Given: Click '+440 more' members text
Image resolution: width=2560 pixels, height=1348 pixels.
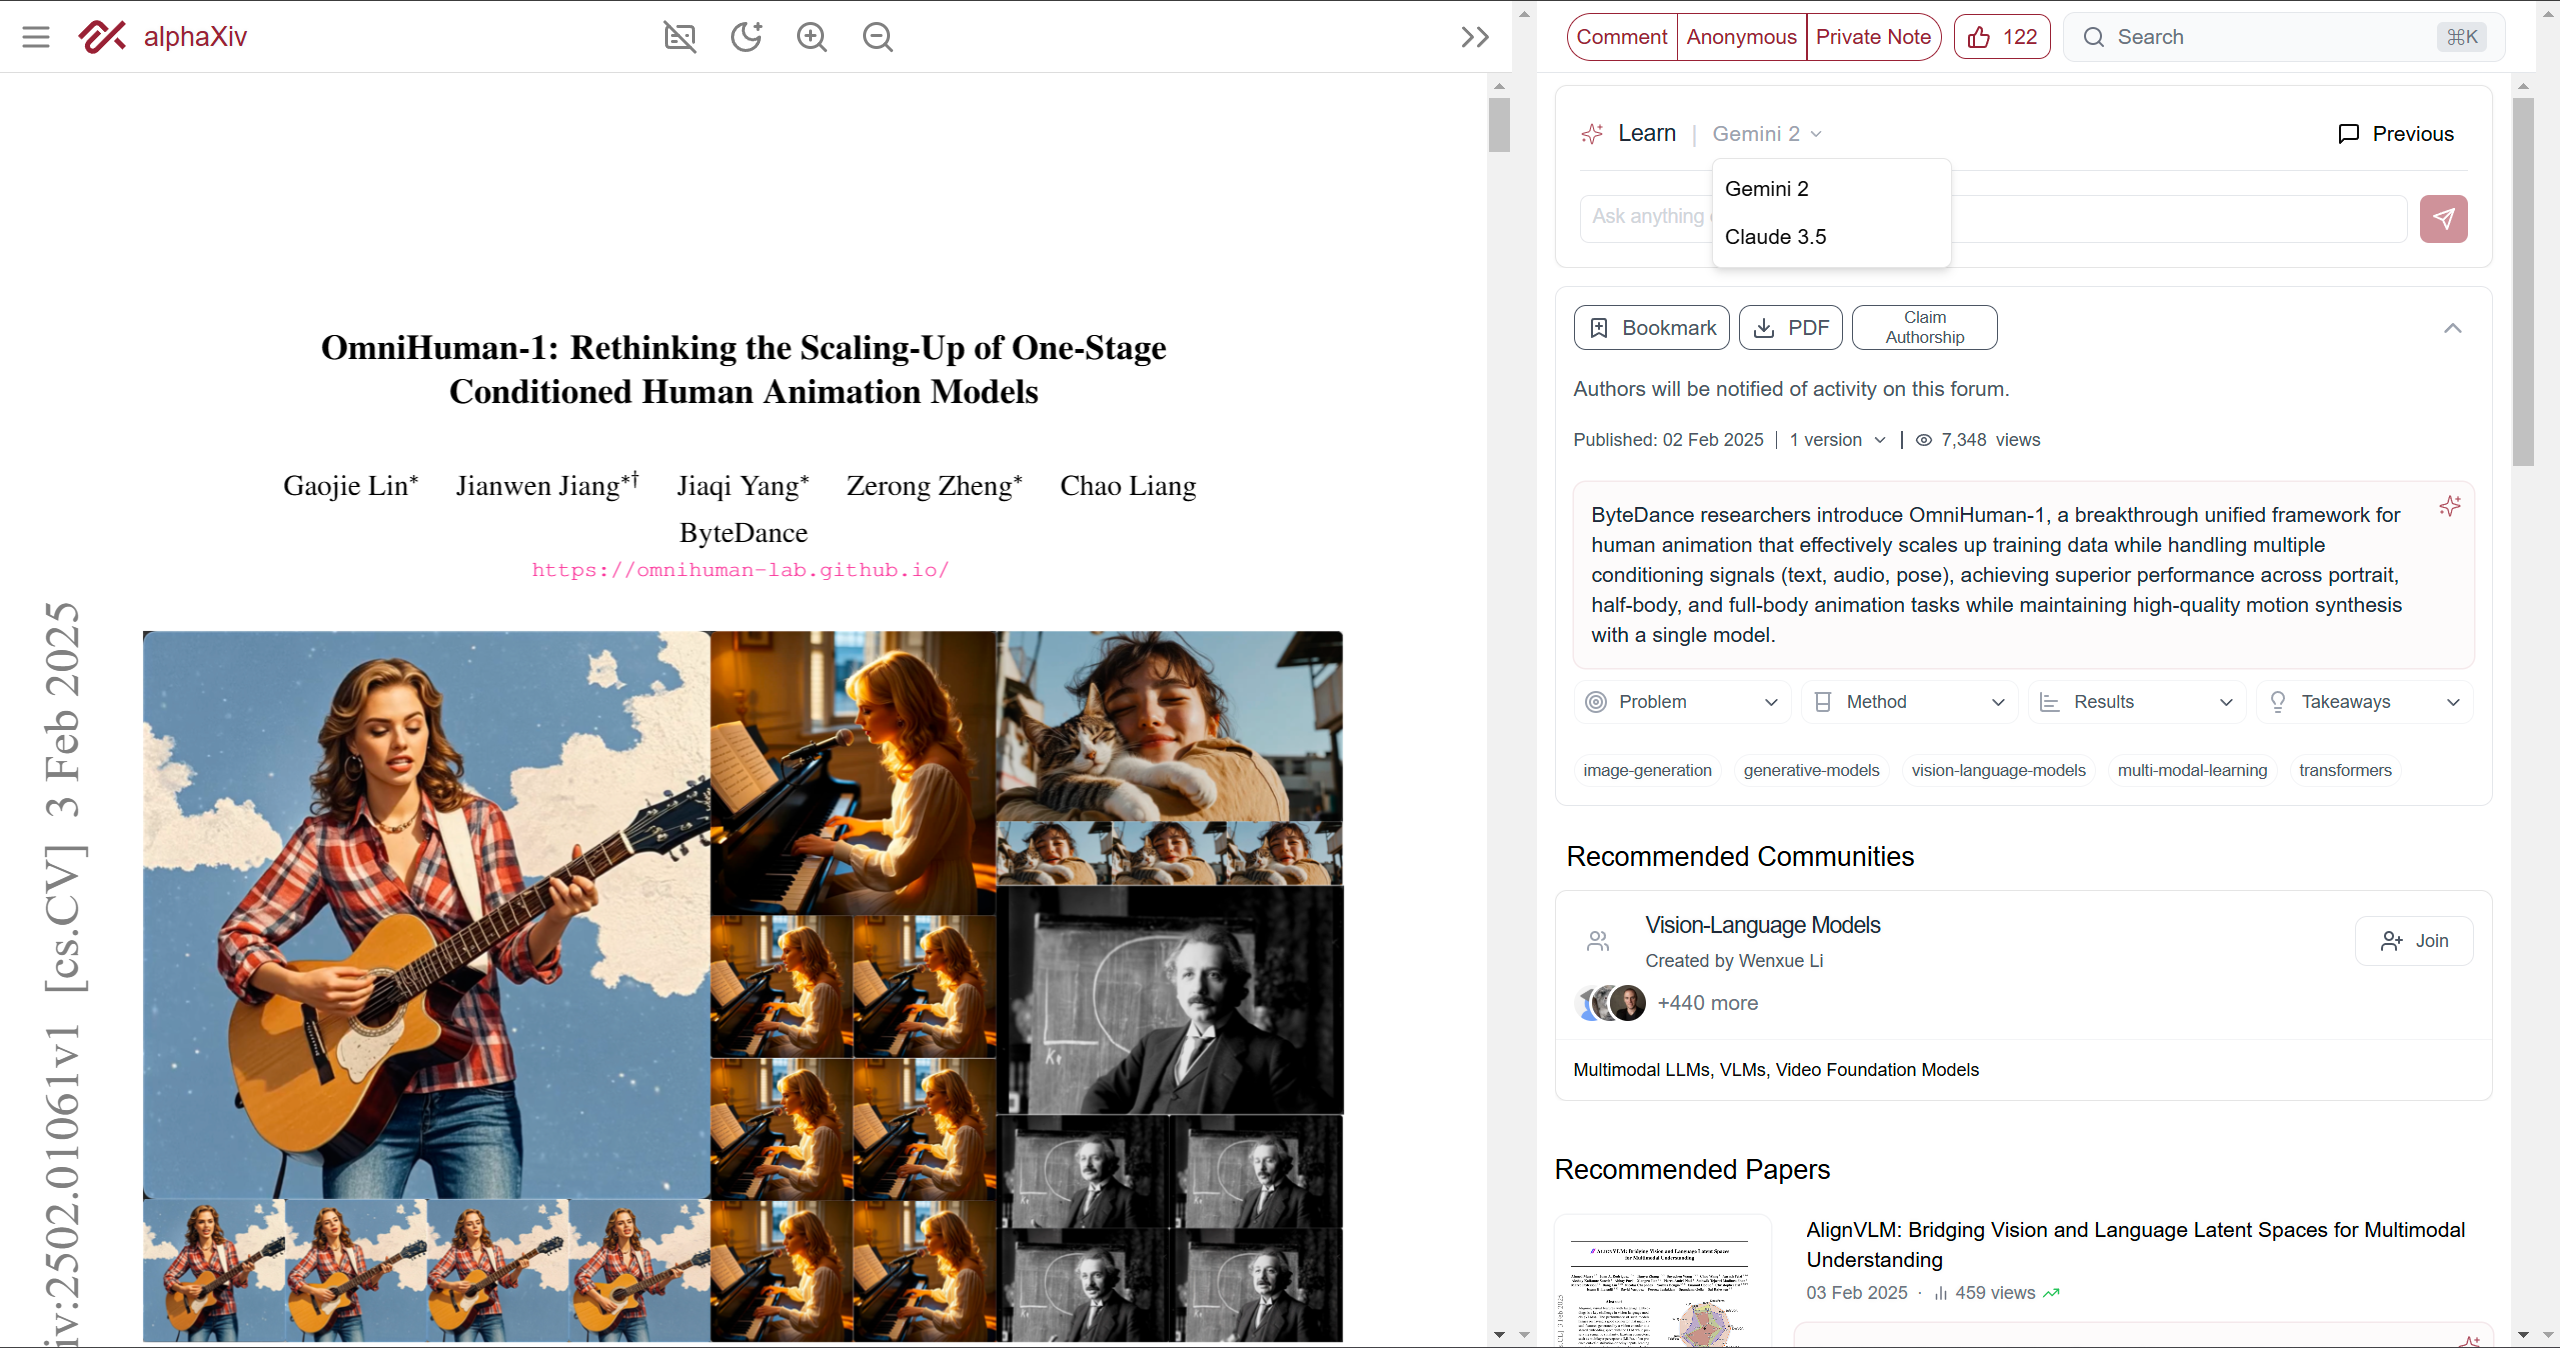Looking at the screenshot, I should [1707, 1003].
